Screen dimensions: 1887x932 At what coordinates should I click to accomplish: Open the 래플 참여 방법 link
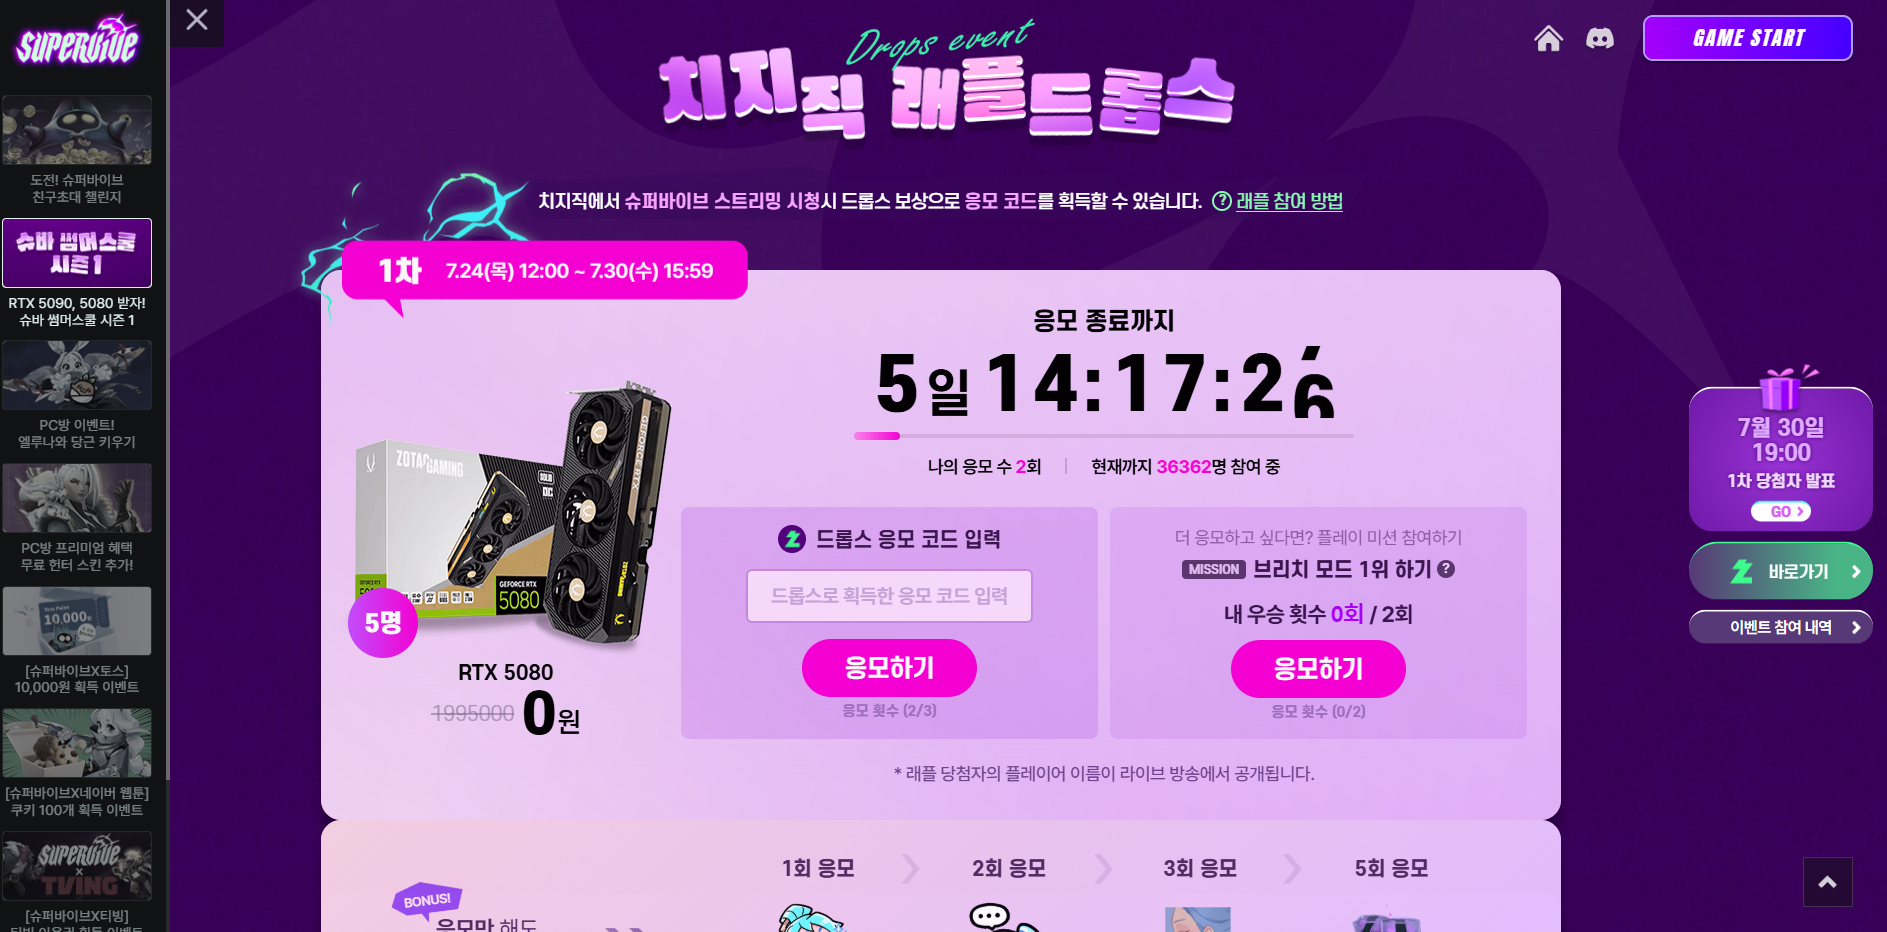point(1289,201)
